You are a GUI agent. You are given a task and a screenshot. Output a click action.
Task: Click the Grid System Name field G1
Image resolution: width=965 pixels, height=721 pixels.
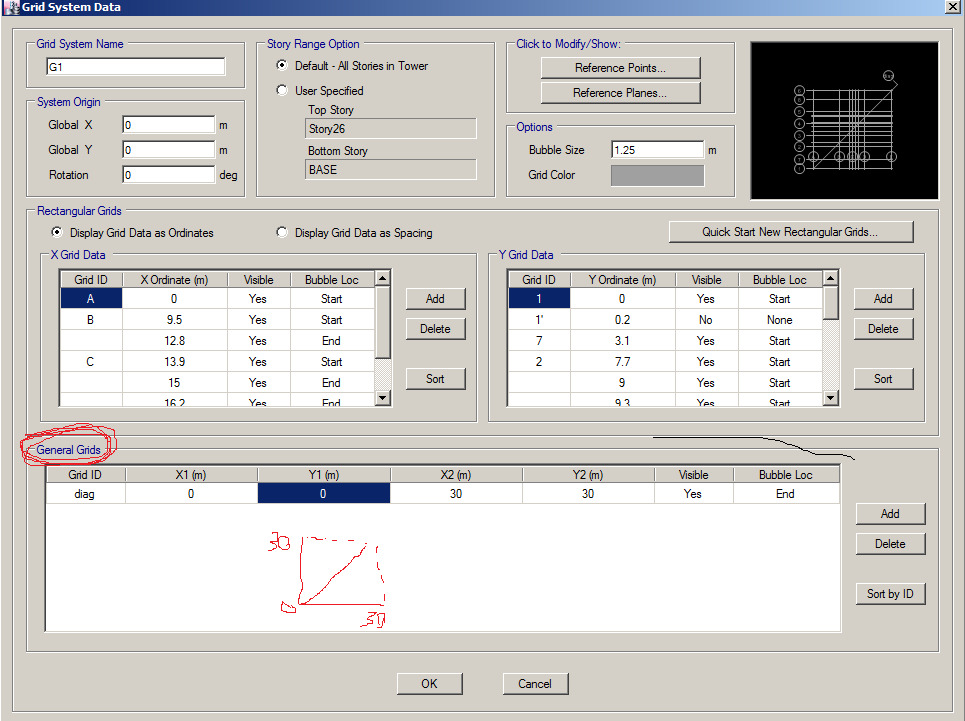pyautogui.click(x=135, y=66)
